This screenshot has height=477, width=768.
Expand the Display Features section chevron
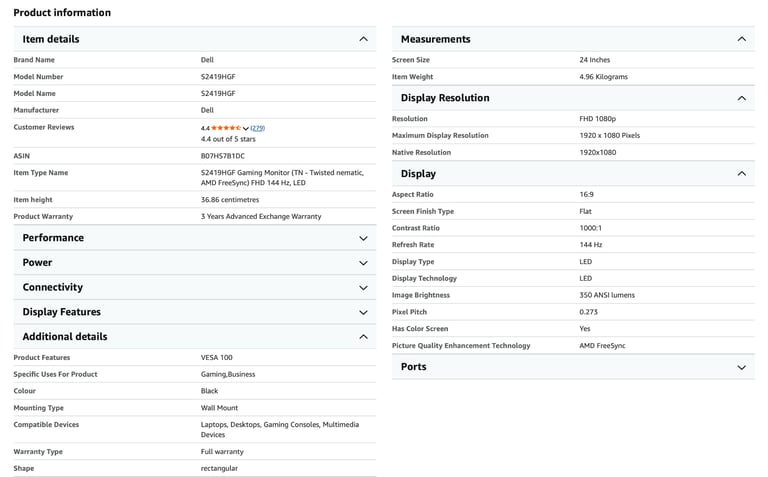pyautogui.click(x=363, y=312)
